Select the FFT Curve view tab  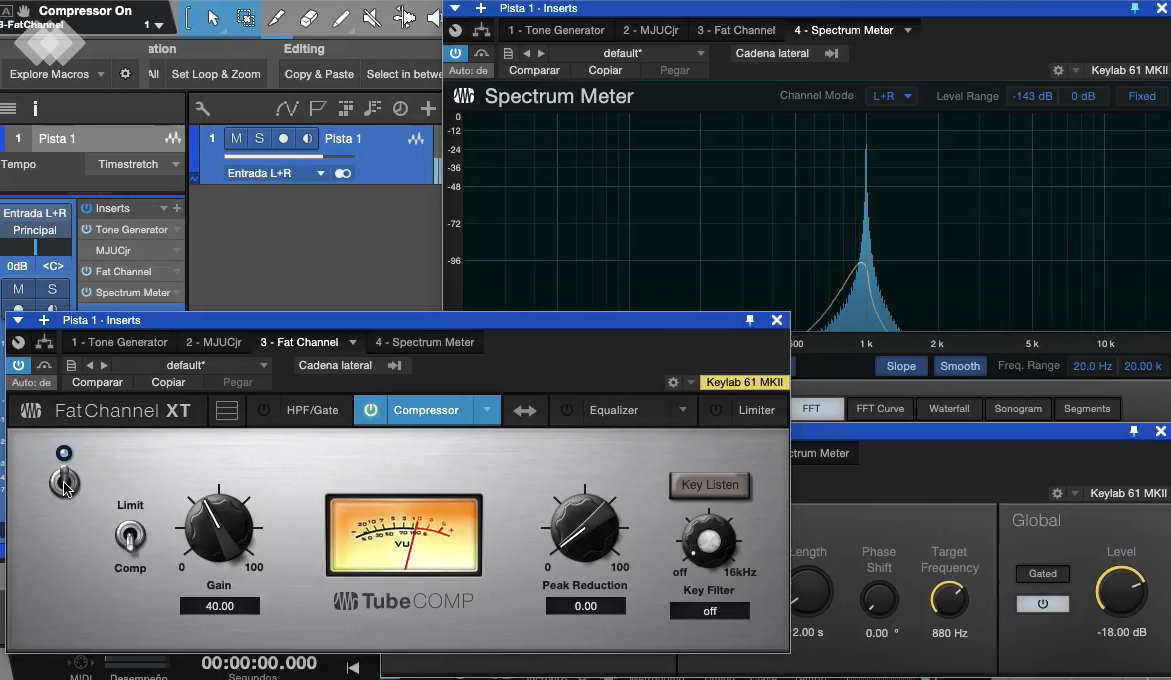point(880,408)
